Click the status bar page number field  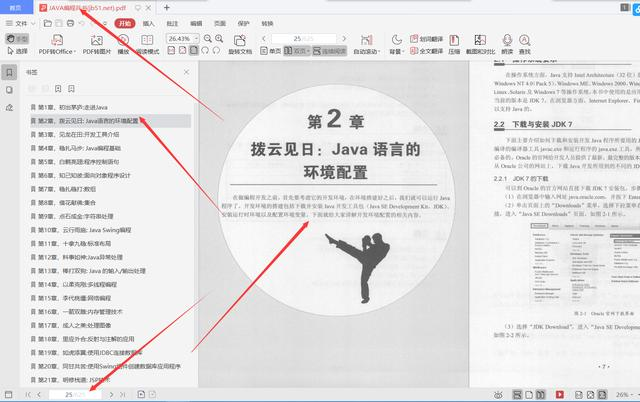pyautogui.click(x=75, y=395)
